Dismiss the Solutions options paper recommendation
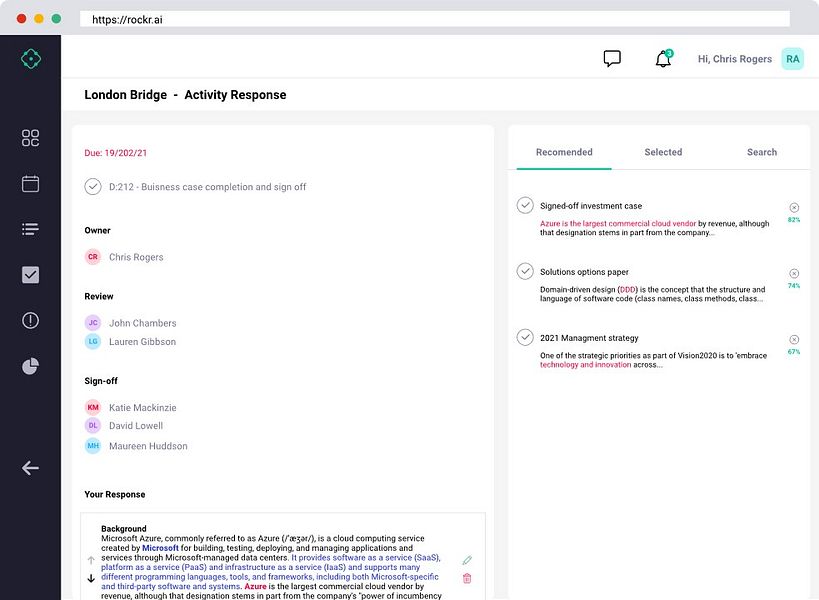 [794, 273]
